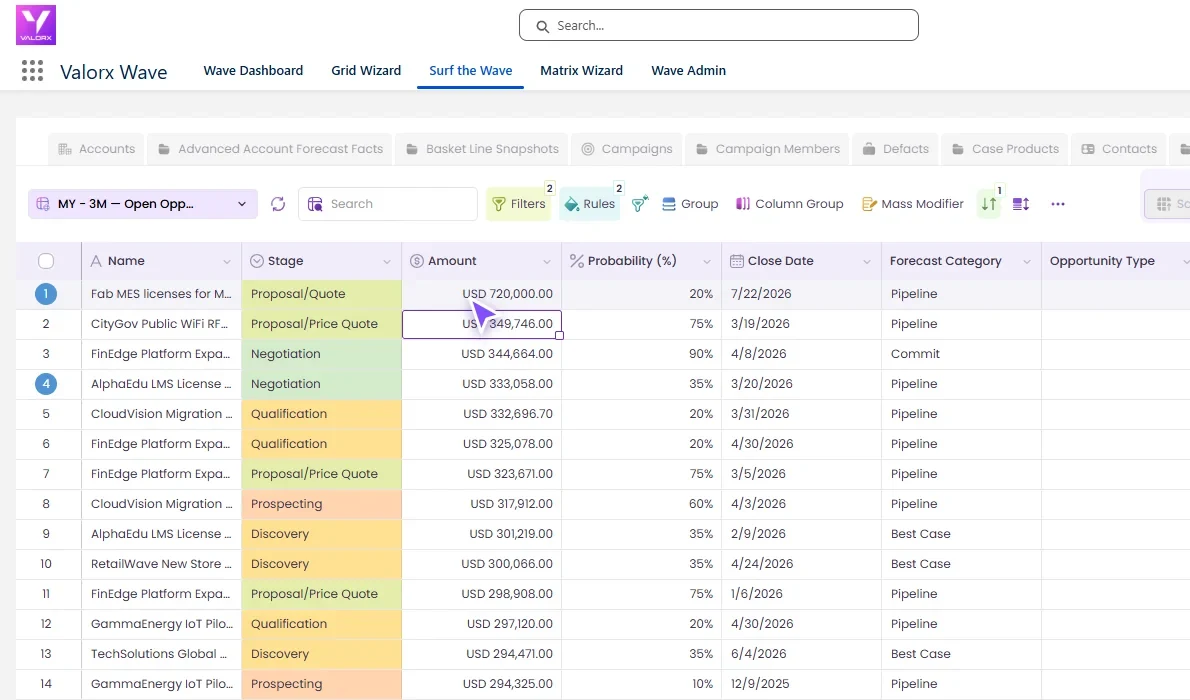1190x700 pixels.
Task: Click the Proposal/Quote stage cell in row 1
Action: click(x=321, y=294)
